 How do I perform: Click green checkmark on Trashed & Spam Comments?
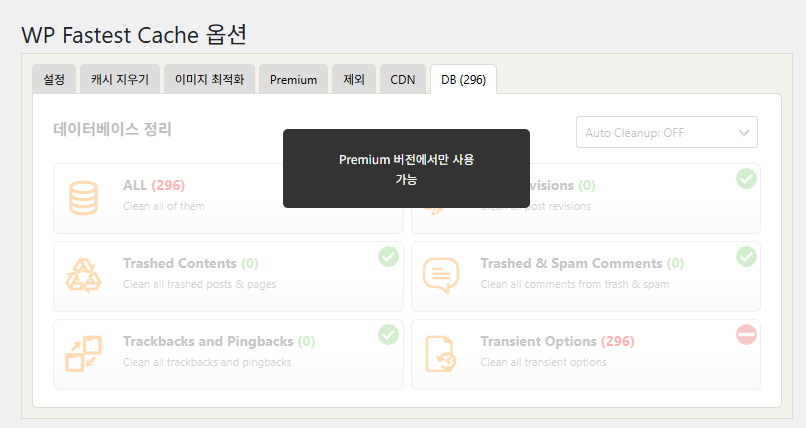click(x=746, y=256)
